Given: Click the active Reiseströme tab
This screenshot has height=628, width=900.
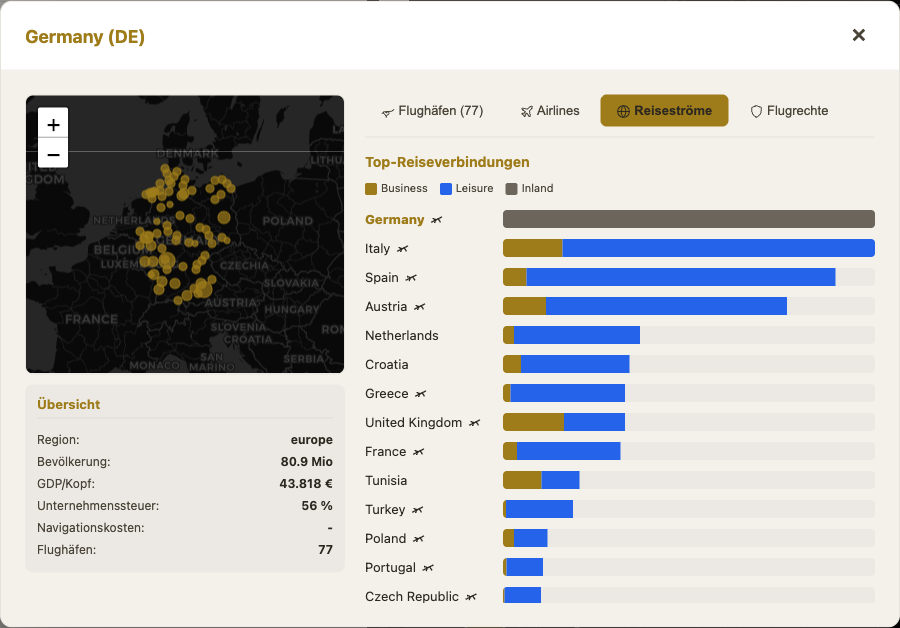Looking at the screenshot, I should [x=664, y=111].
